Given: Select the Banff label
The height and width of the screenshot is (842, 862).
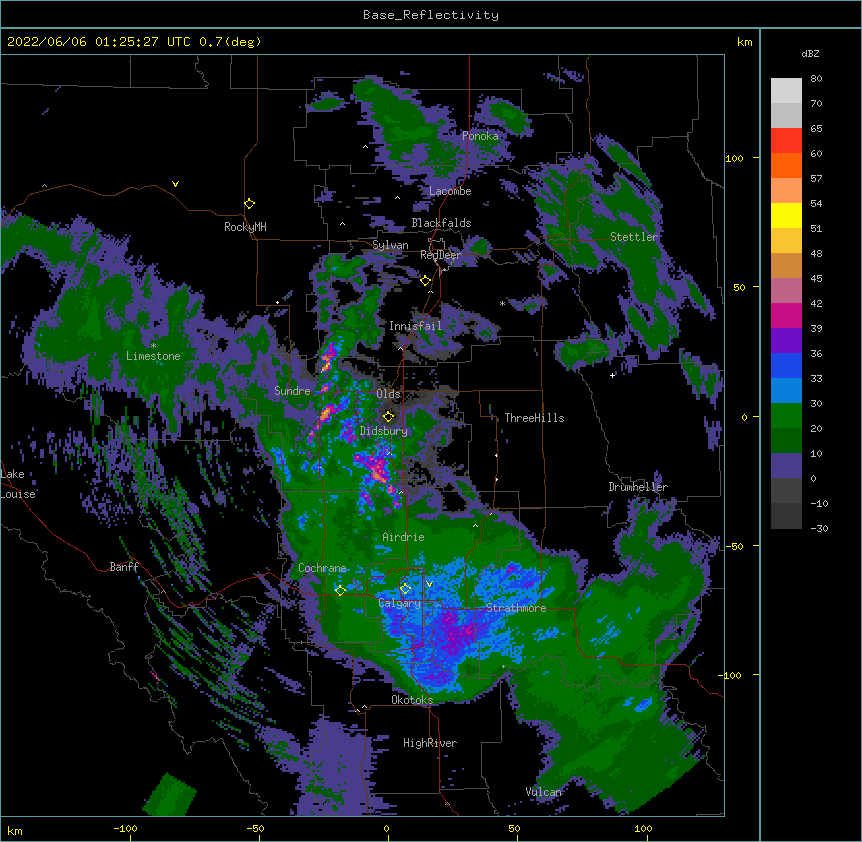Looking at the screenshot, I should click(124, 567).
